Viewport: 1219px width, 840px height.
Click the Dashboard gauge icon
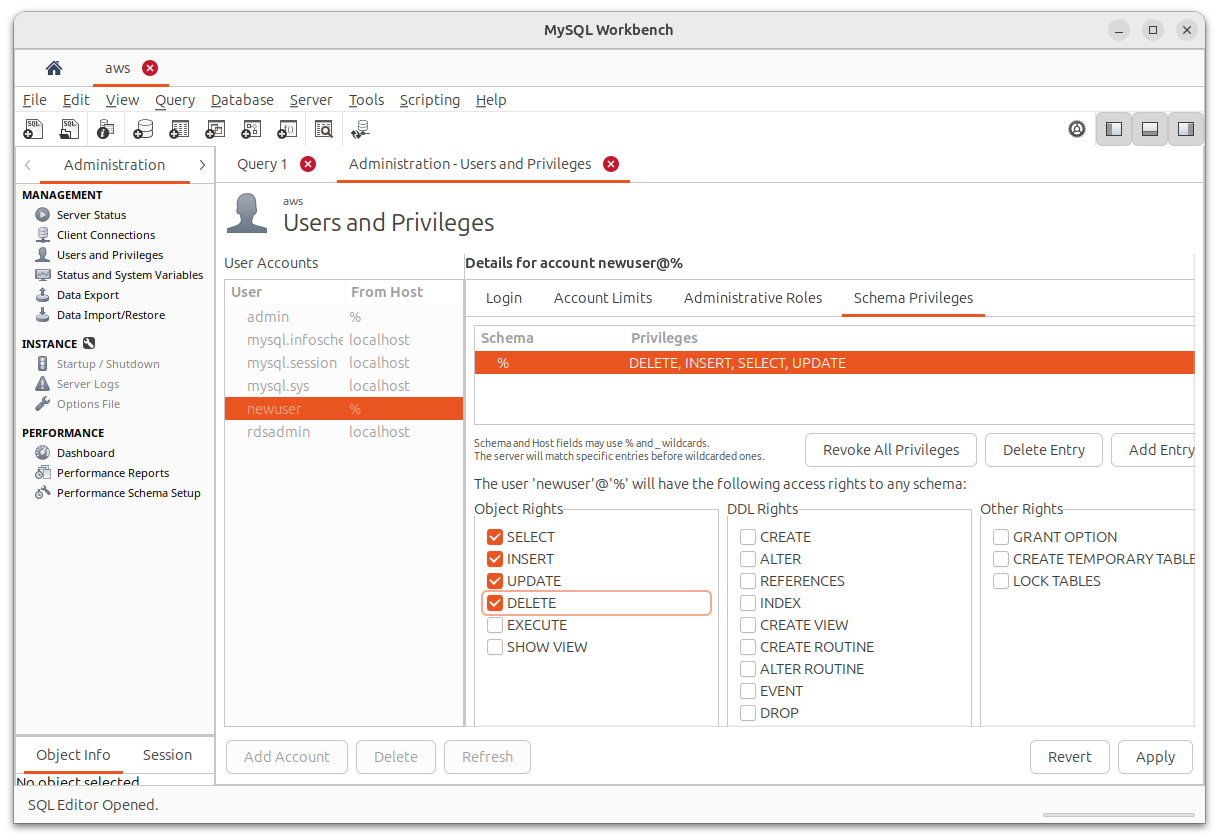tap(42, 453)
